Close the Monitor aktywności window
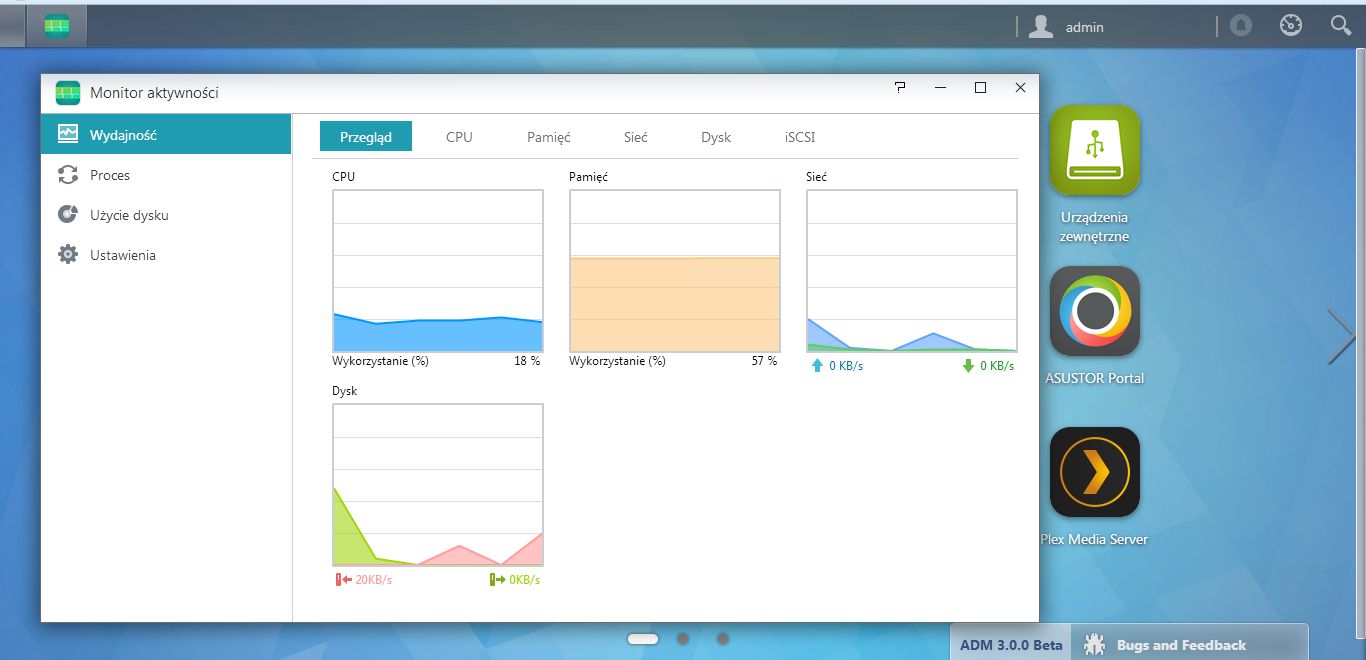Image resolution: width=1366 pixels, height=660 pixels. pos(1020,88)
